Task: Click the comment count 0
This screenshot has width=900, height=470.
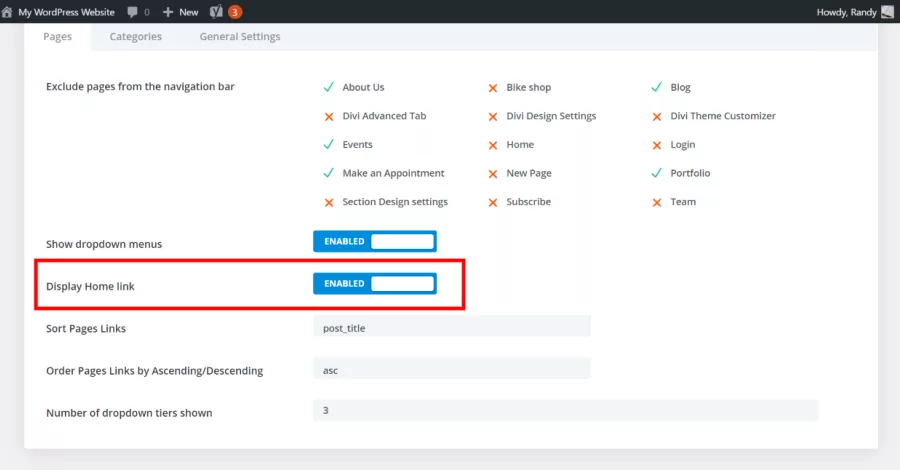Action: (x=147, y=12)
